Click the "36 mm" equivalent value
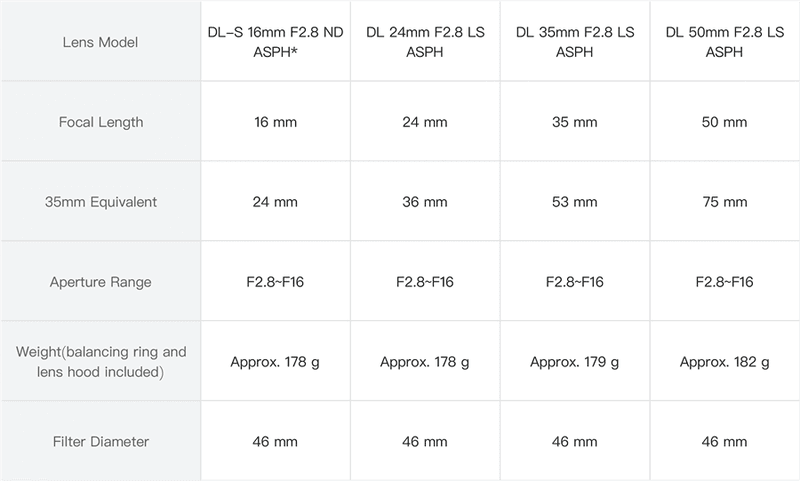This screenshot has height=481, width=800. point(425,202)
